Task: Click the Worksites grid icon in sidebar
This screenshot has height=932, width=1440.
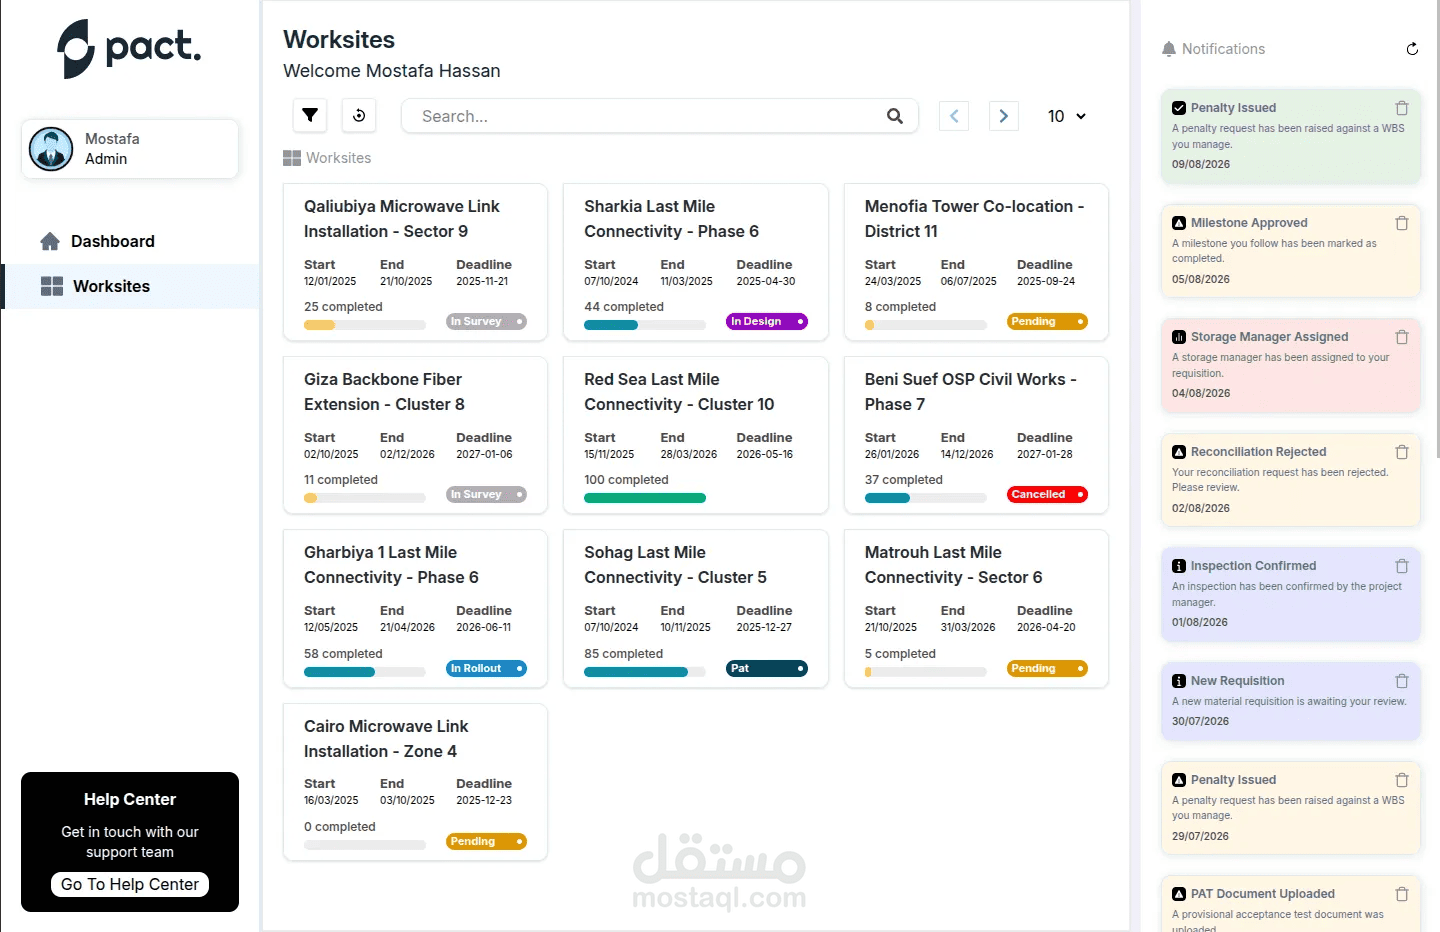Action: tap(52, 286)
